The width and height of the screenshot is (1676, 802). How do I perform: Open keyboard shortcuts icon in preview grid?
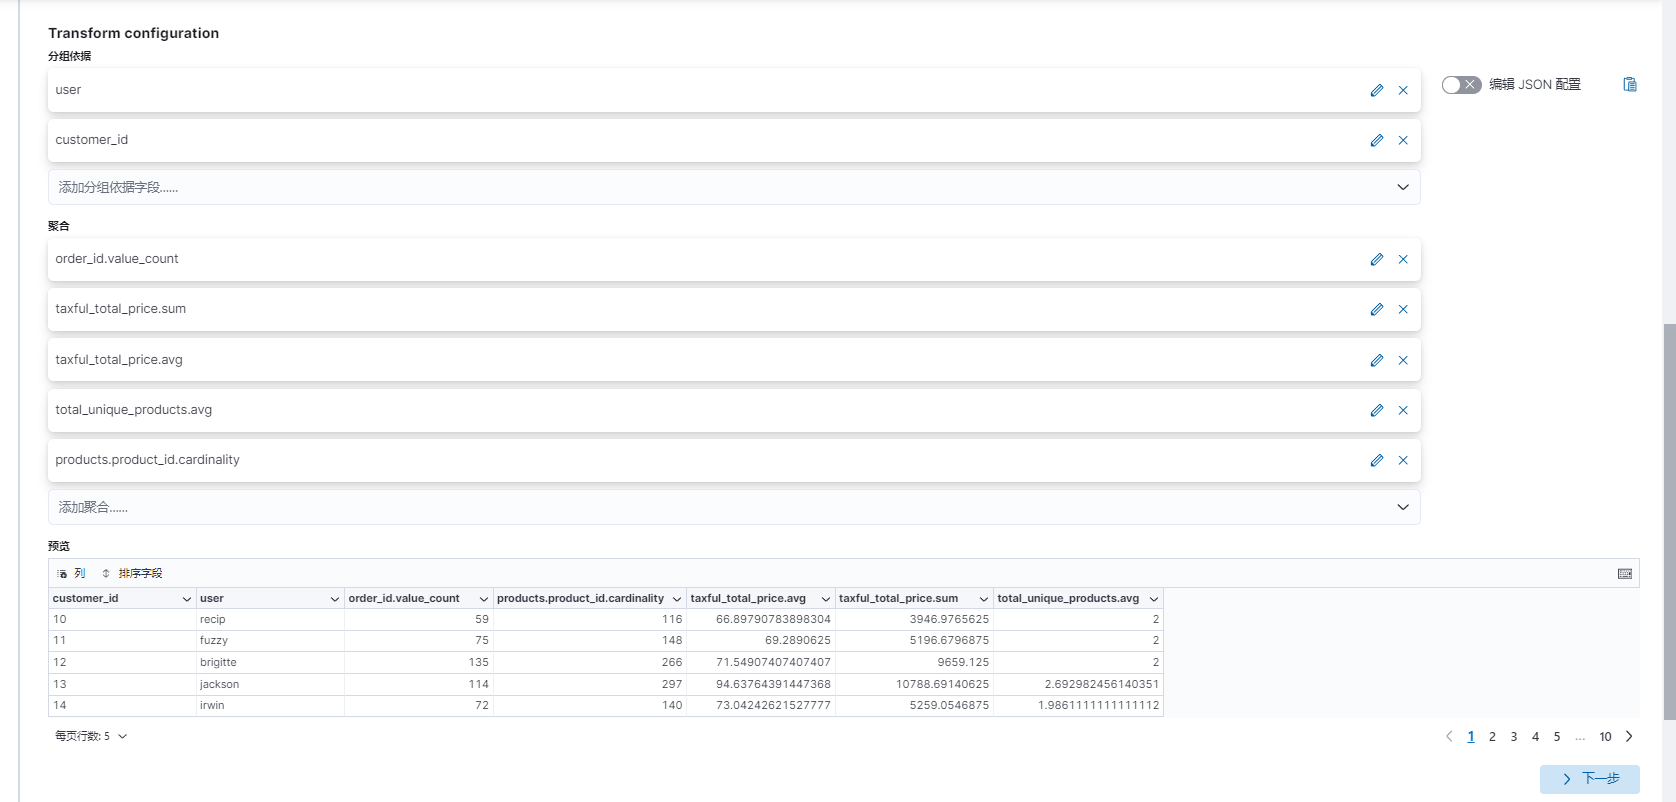(x=1625, y=573)
